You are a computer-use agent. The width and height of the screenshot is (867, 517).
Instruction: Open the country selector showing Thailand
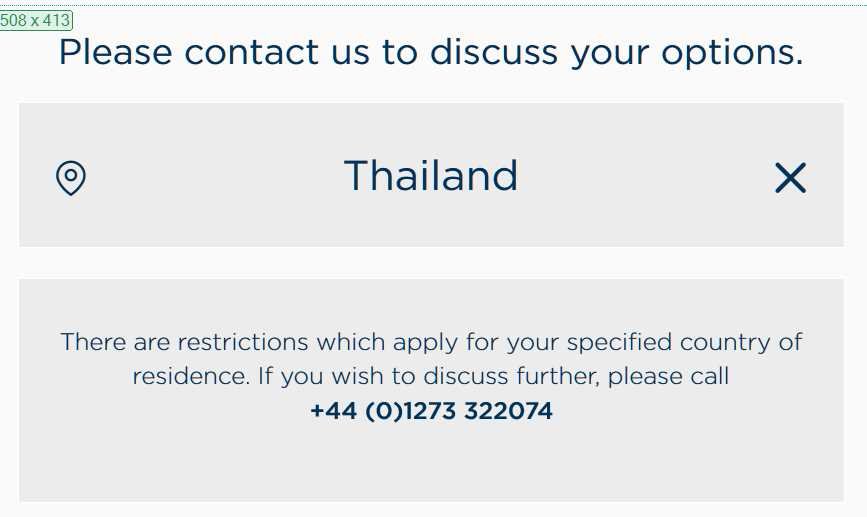431,175
